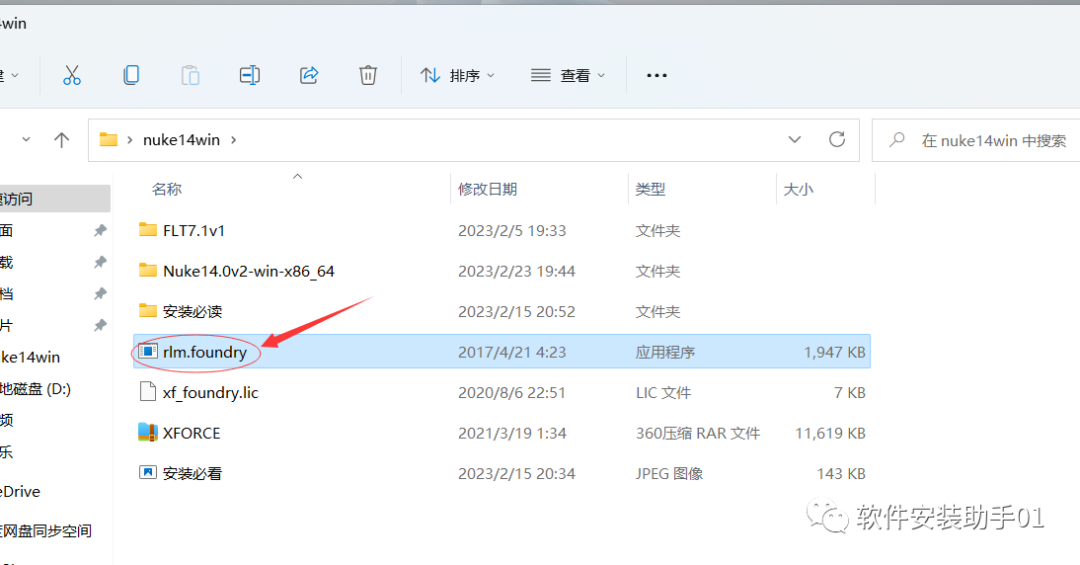Click the 安装必读 folder icon
Screen dimensions: 1080x565
click(x=147, y=311)
